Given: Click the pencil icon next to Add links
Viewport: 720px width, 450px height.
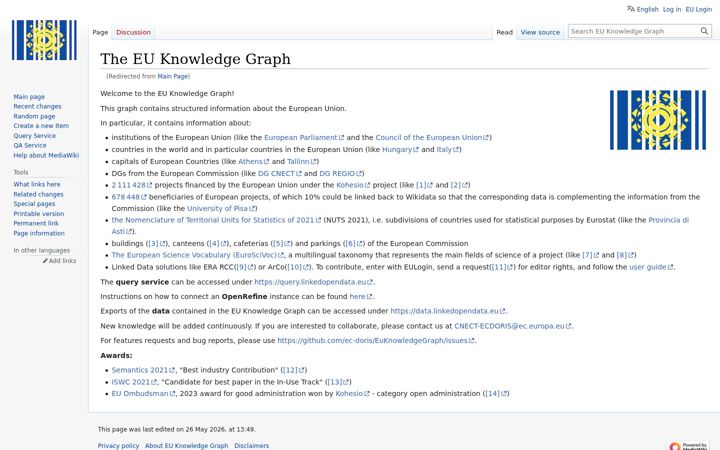Looking at the screenshot, I should 45,261.
